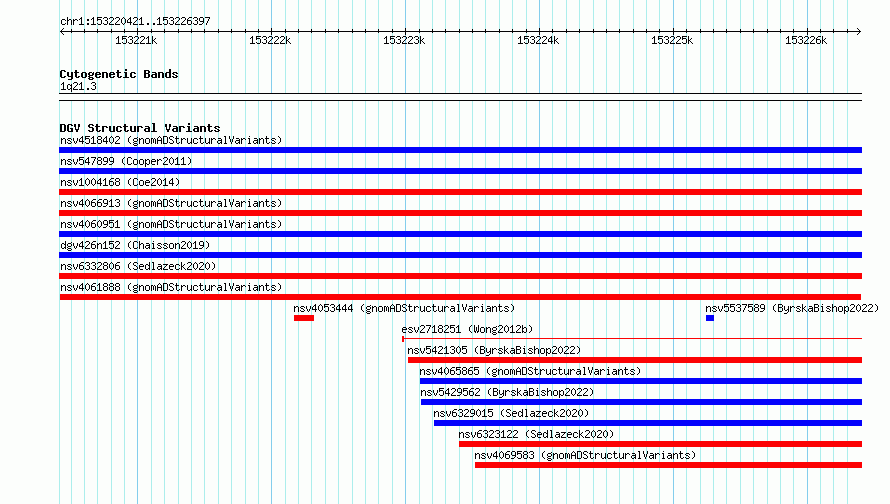Select the red bar under nsv5421305
Image resolution: width=890 pixels, height=504 pixels.
[635, 360]
